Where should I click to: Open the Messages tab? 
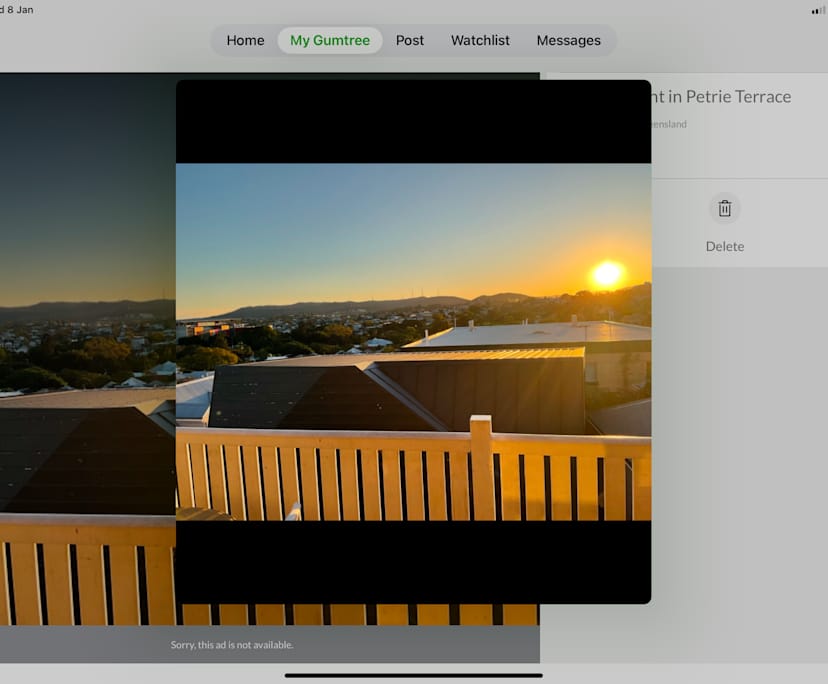pos(568,40)
